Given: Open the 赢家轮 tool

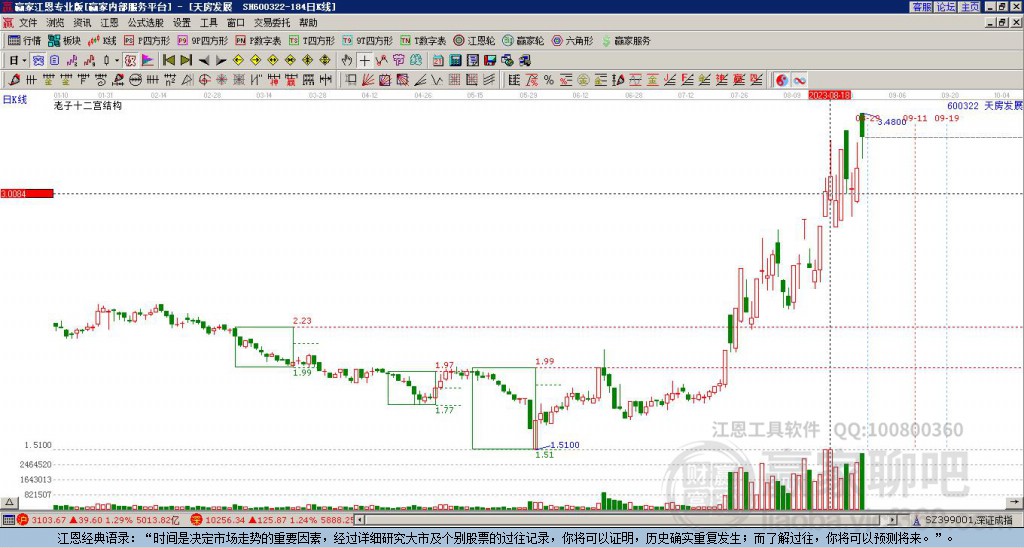Looking at the screenshot, I should tap(523, 40).
